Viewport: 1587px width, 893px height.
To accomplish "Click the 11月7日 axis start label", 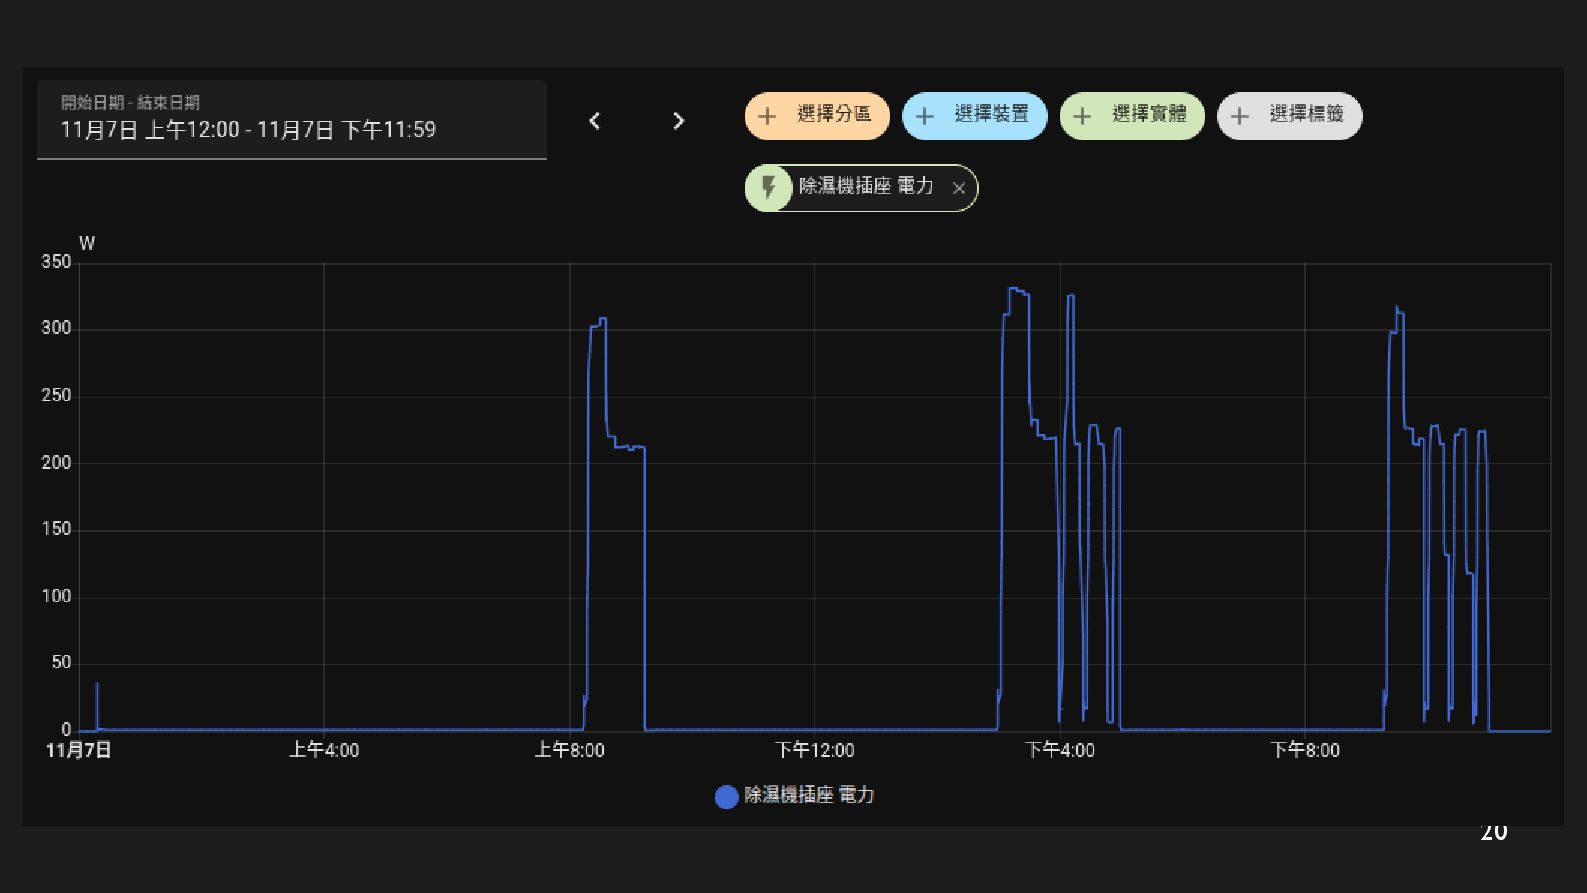I will (79, 750).
